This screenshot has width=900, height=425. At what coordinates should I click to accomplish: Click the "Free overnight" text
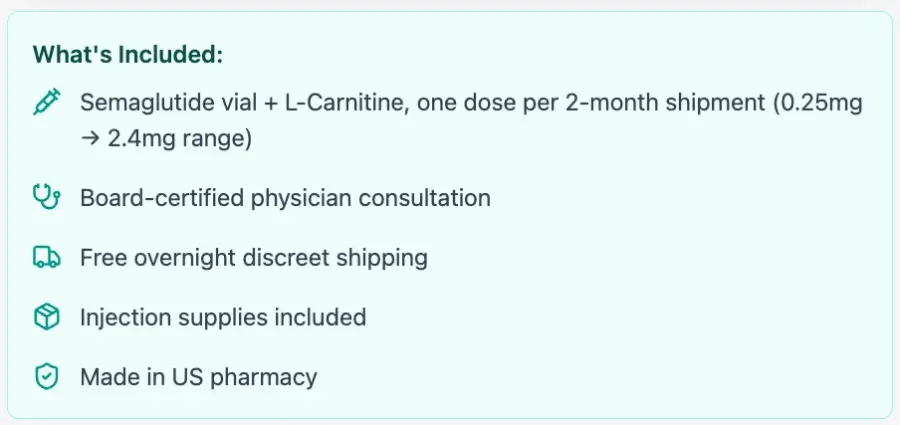158,258
